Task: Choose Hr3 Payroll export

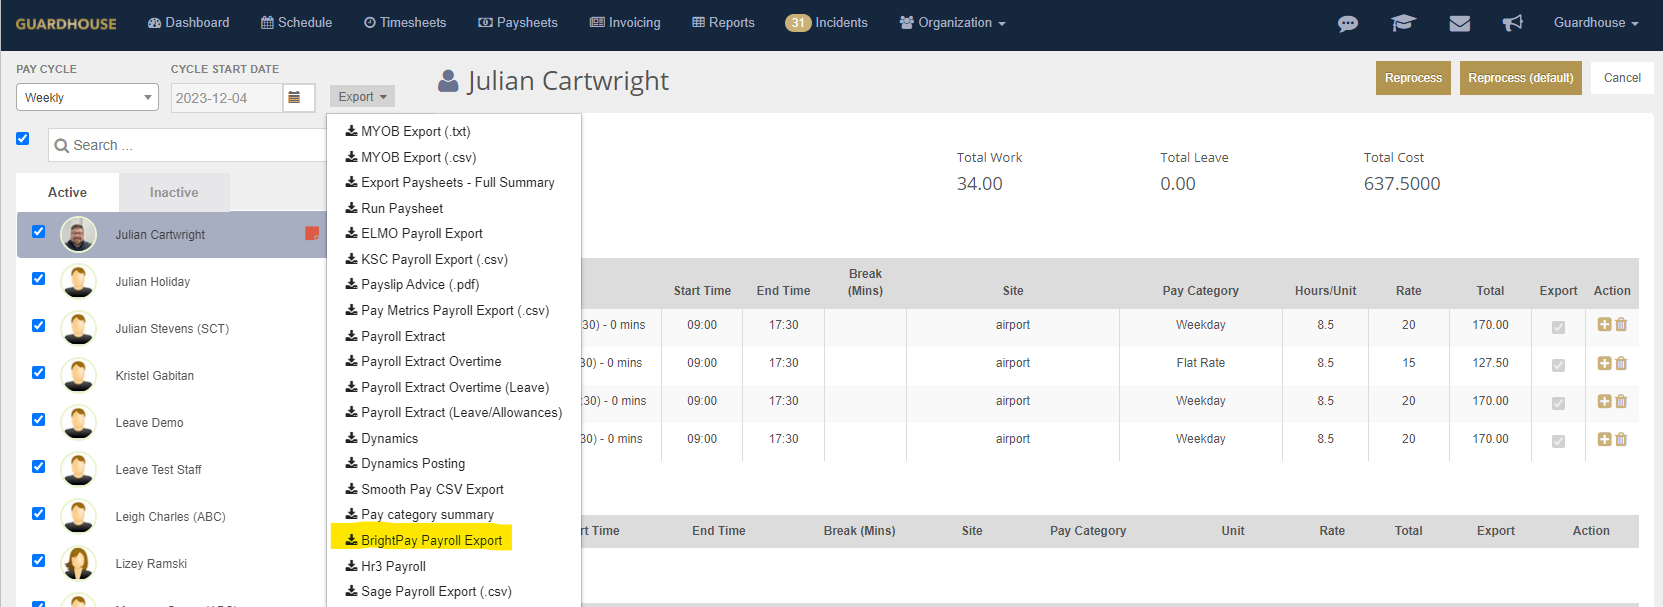Action: pos(386,566)
